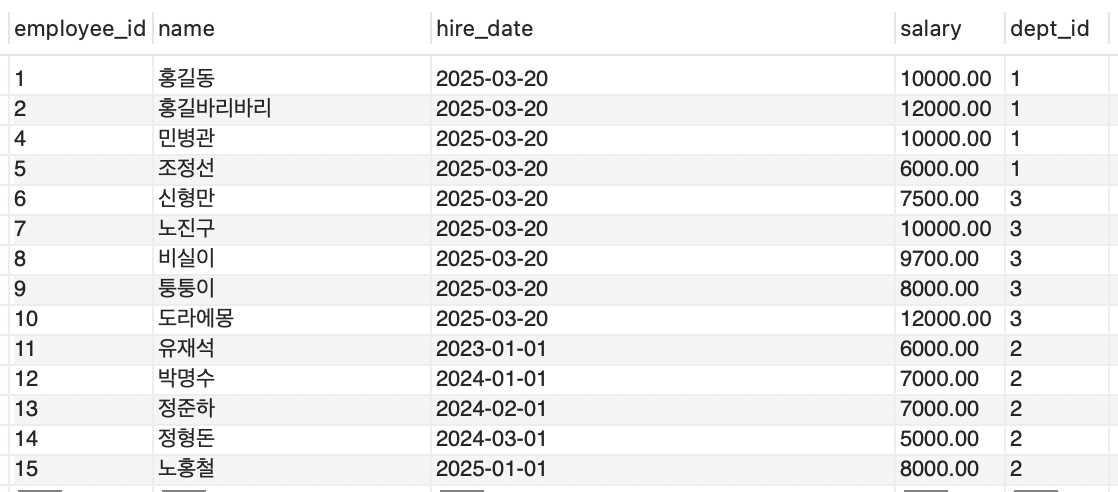Screen dimensions: 1118x492
Task: Click the name cell 노진구
Action: (x=292, y=229)
